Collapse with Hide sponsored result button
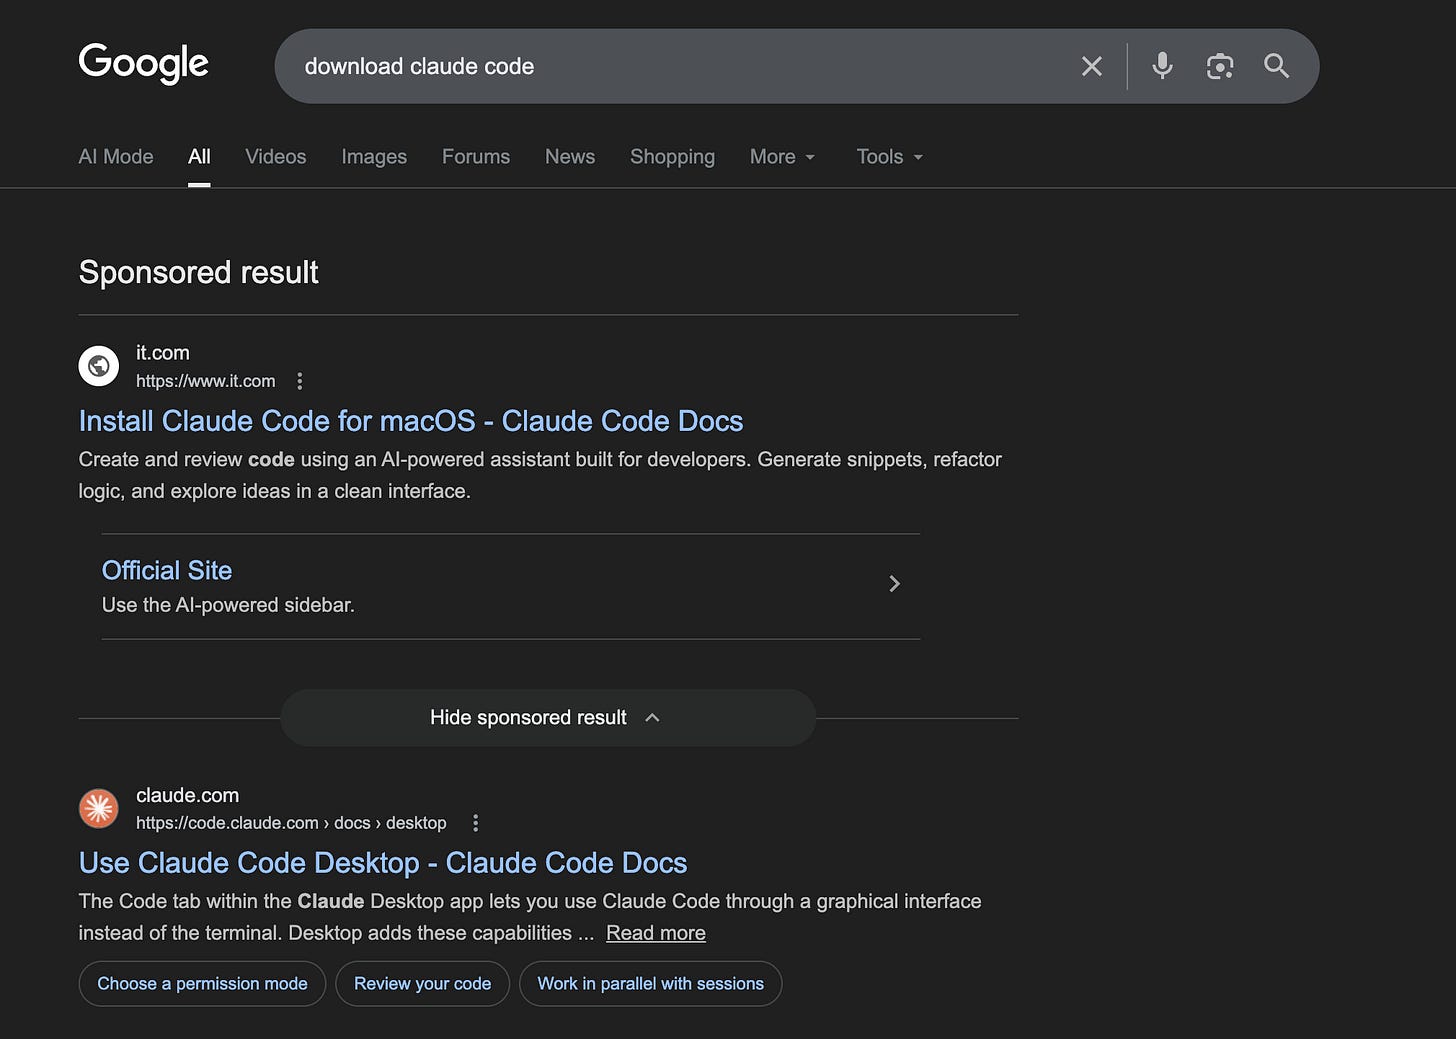Viewport: 1456px width, 1039px height. tap(548, 718)
